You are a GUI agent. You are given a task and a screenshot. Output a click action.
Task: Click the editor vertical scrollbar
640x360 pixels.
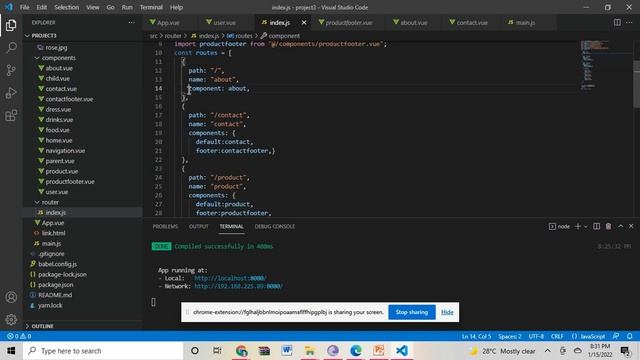(636, 84)
